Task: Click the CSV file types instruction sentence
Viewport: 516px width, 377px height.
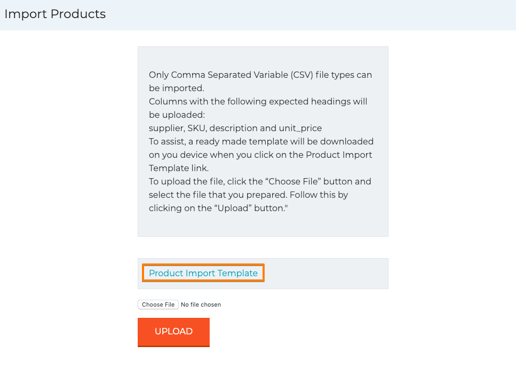Action: [x=260, y=81]
